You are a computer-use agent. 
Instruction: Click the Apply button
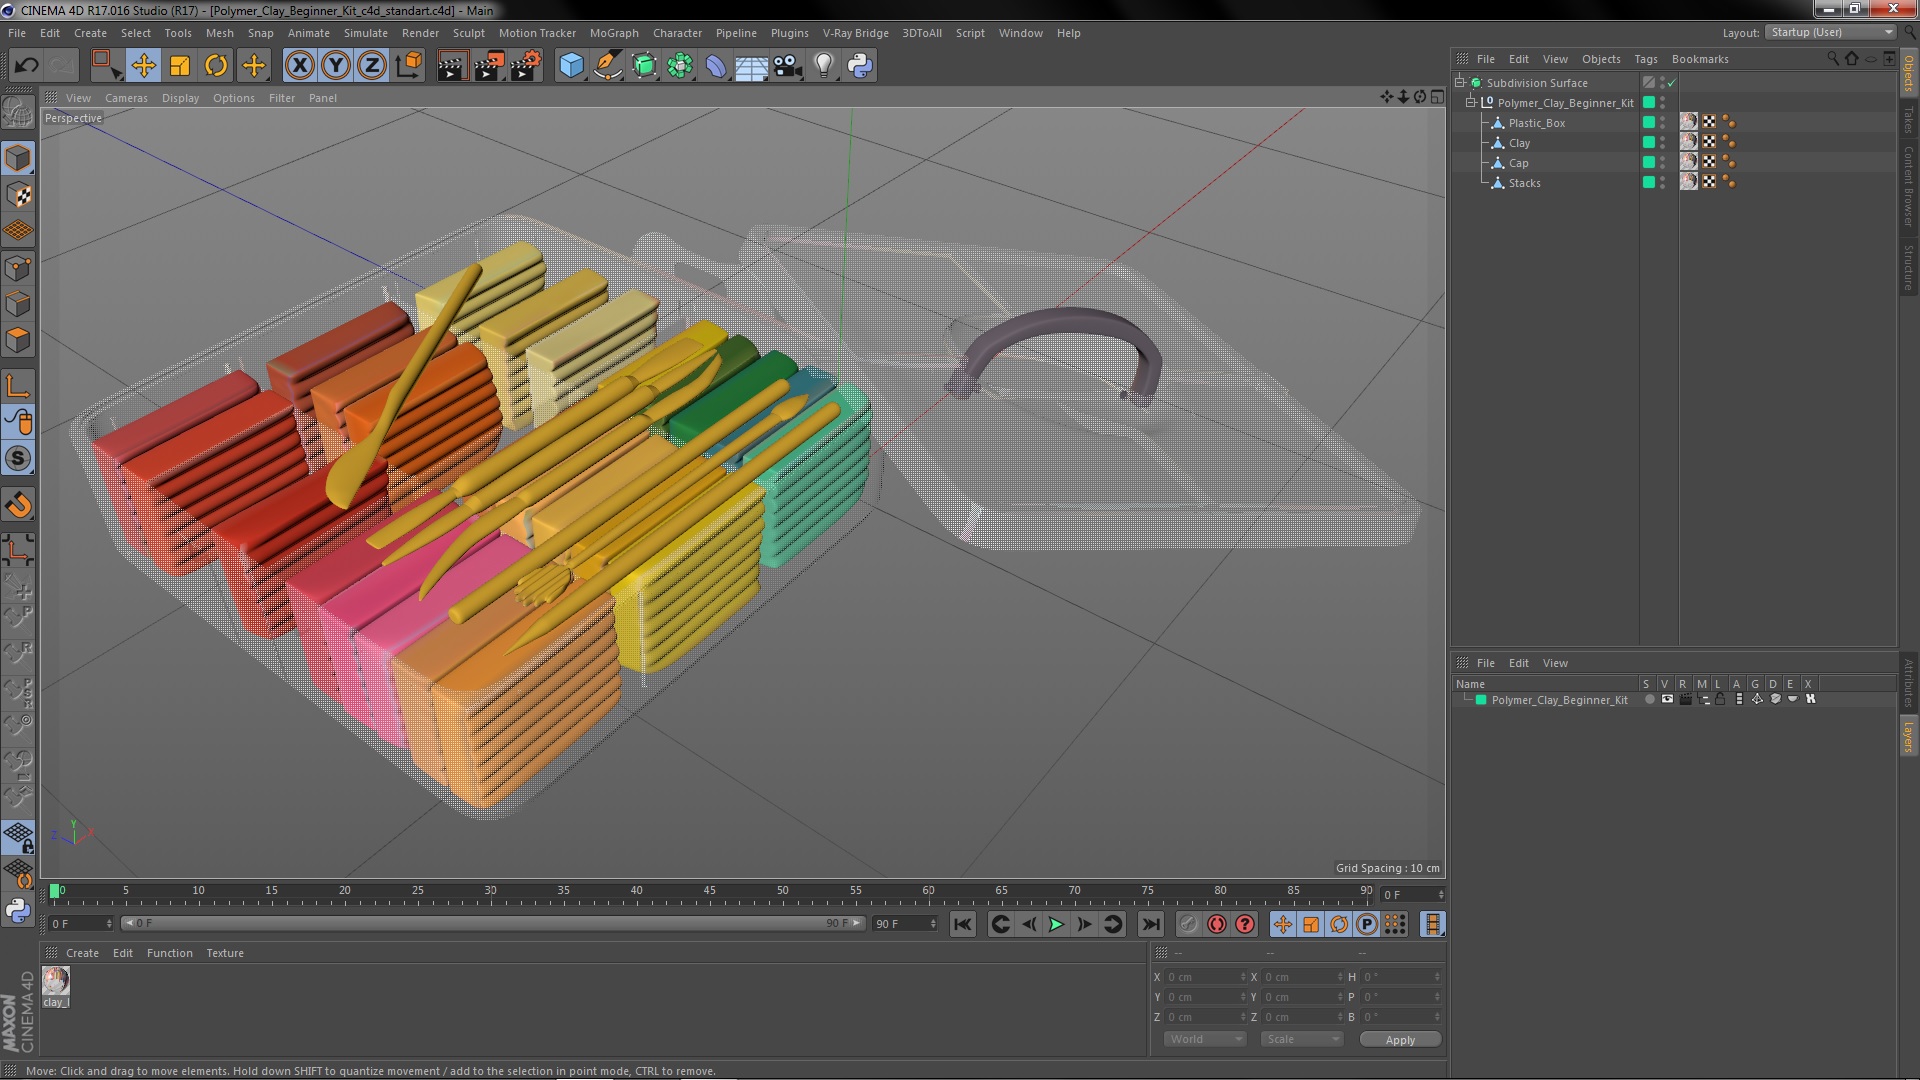point(1400,1040)
